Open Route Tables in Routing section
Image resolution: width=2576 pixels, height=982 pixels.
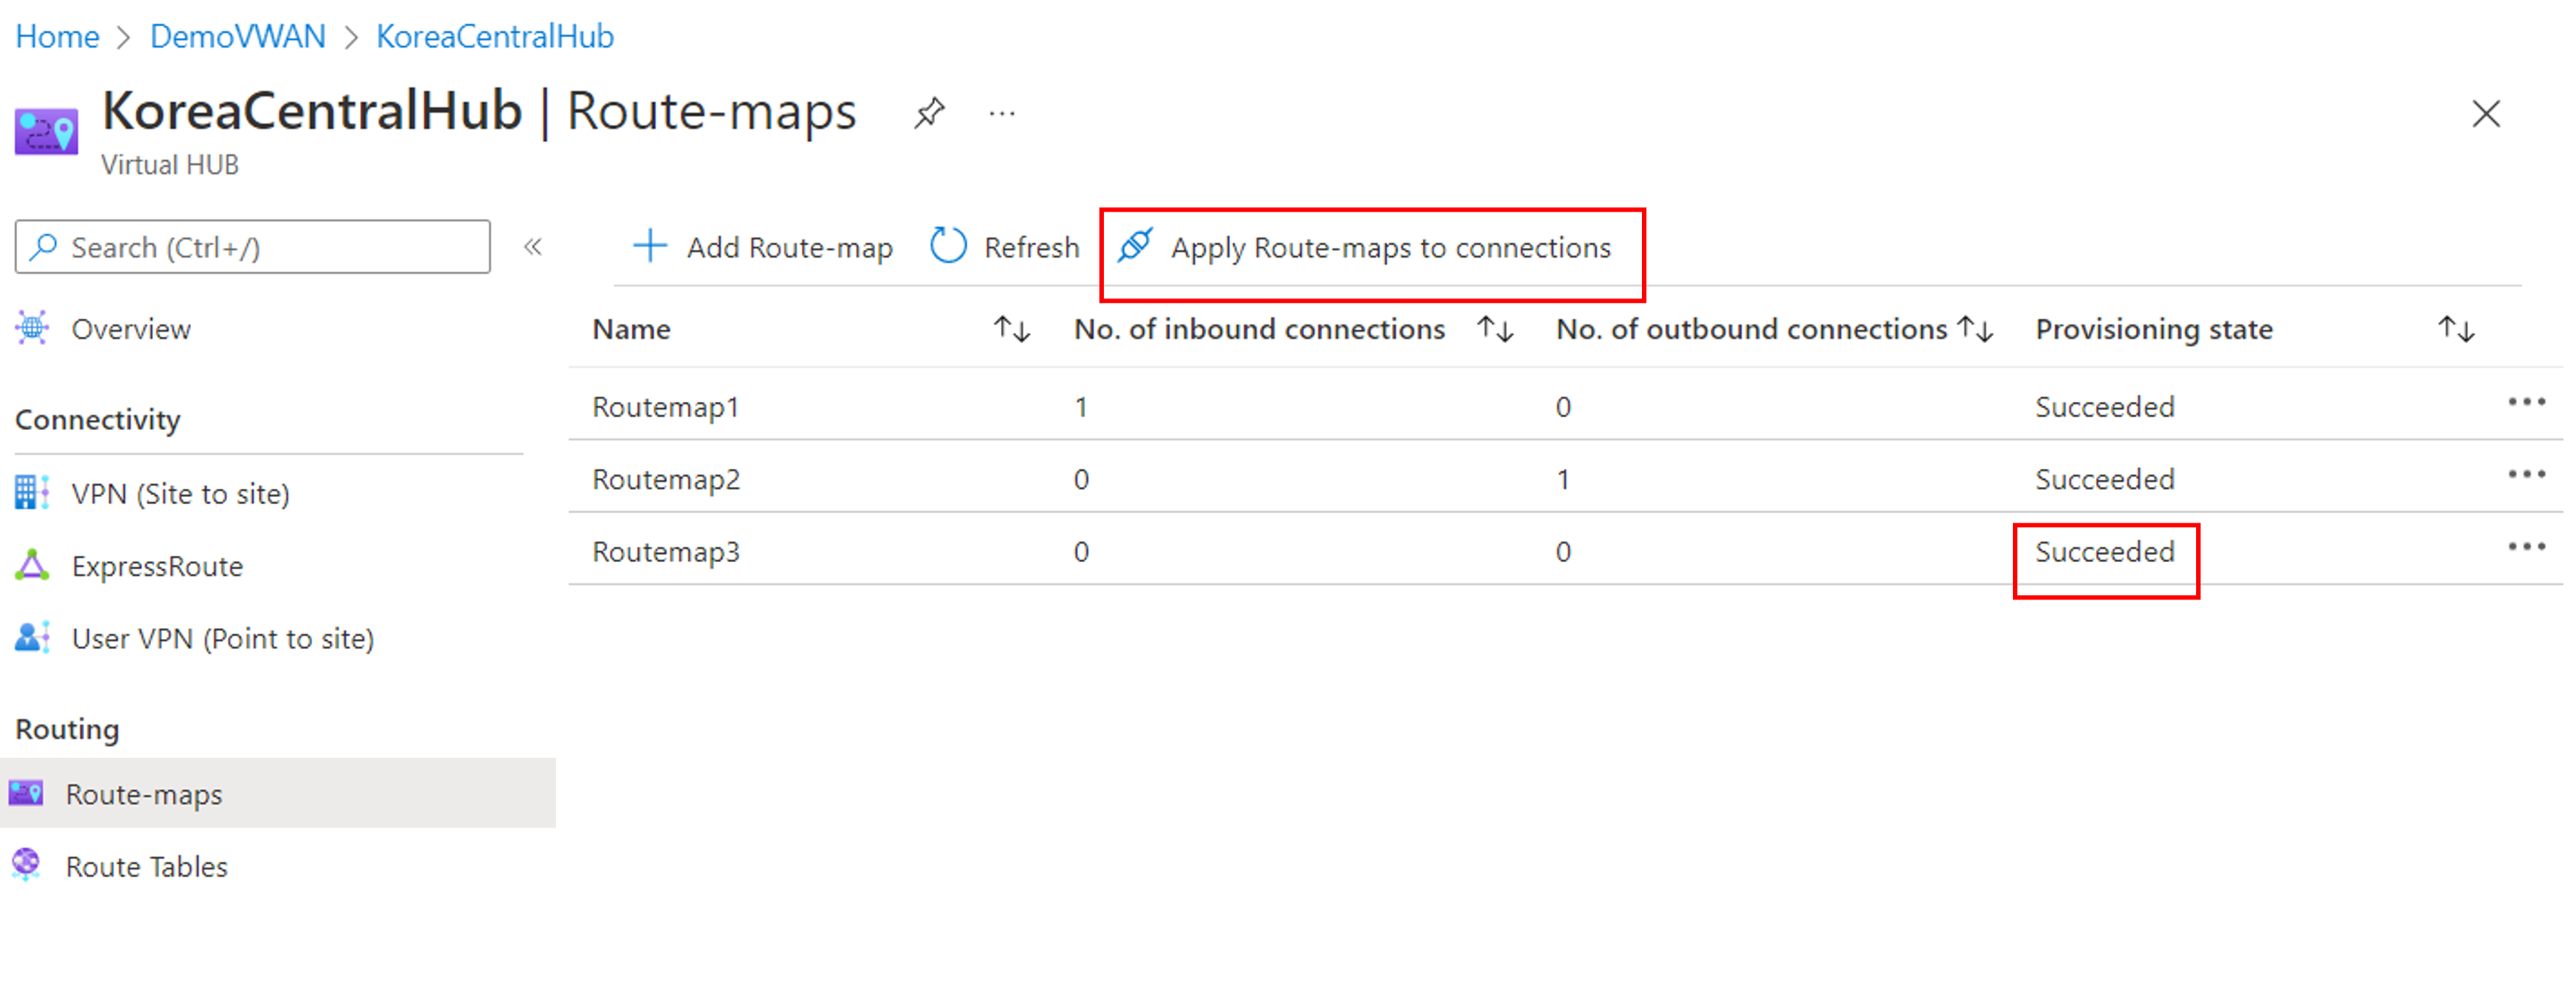[146, 866]
